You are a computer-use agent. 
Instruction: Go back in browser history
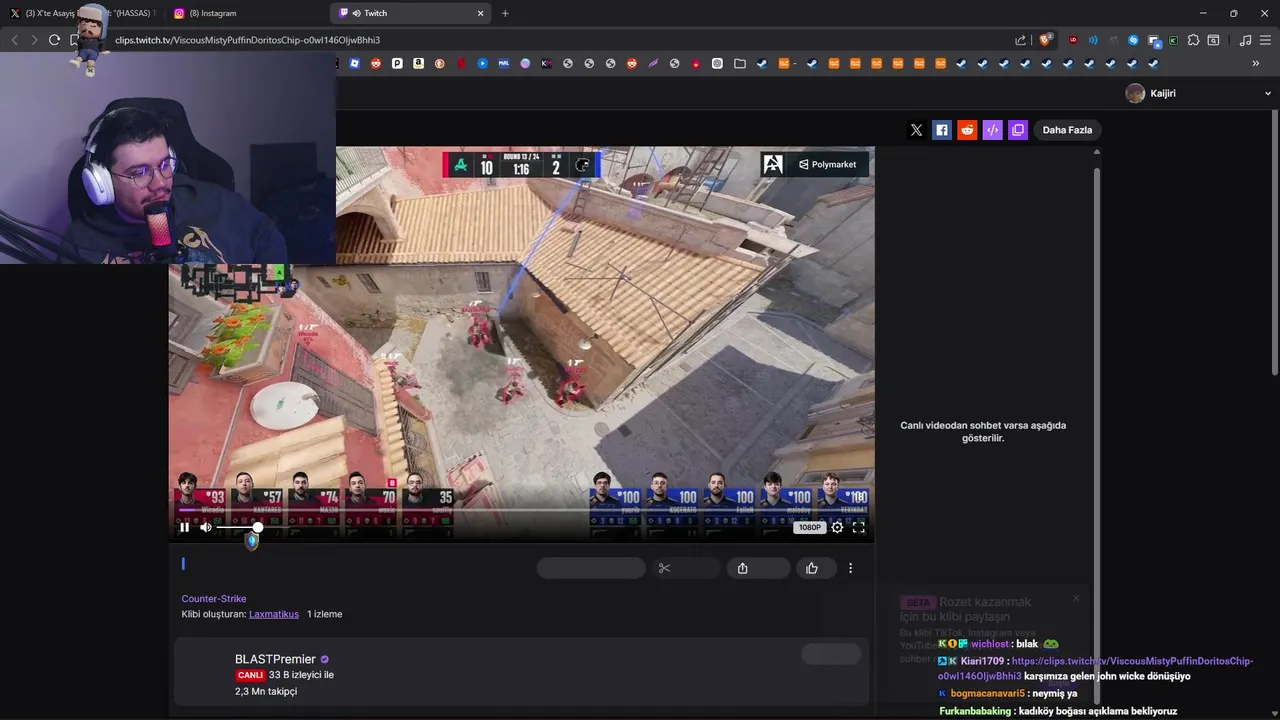[x=14, y=40]
